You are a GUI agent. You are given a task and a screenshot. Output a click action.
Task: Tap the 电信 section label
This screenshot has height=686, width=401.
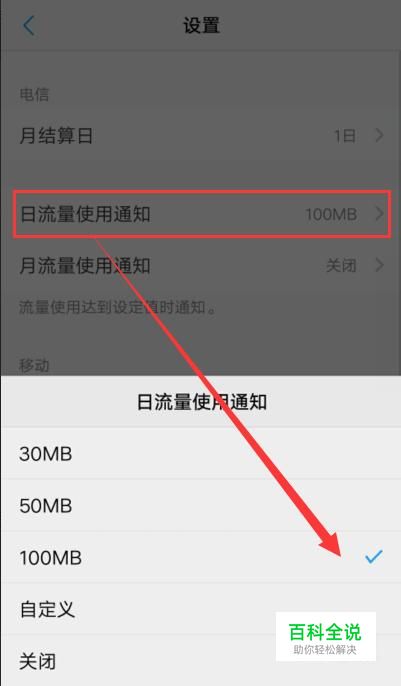point(34,94)
